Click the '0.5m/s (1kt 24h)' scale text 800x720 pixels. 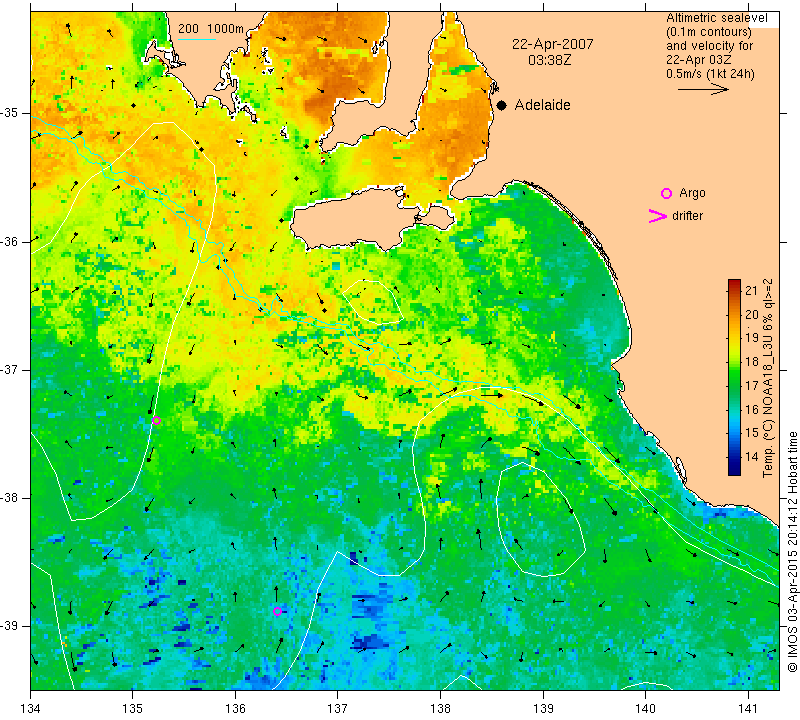coord(710,74)
